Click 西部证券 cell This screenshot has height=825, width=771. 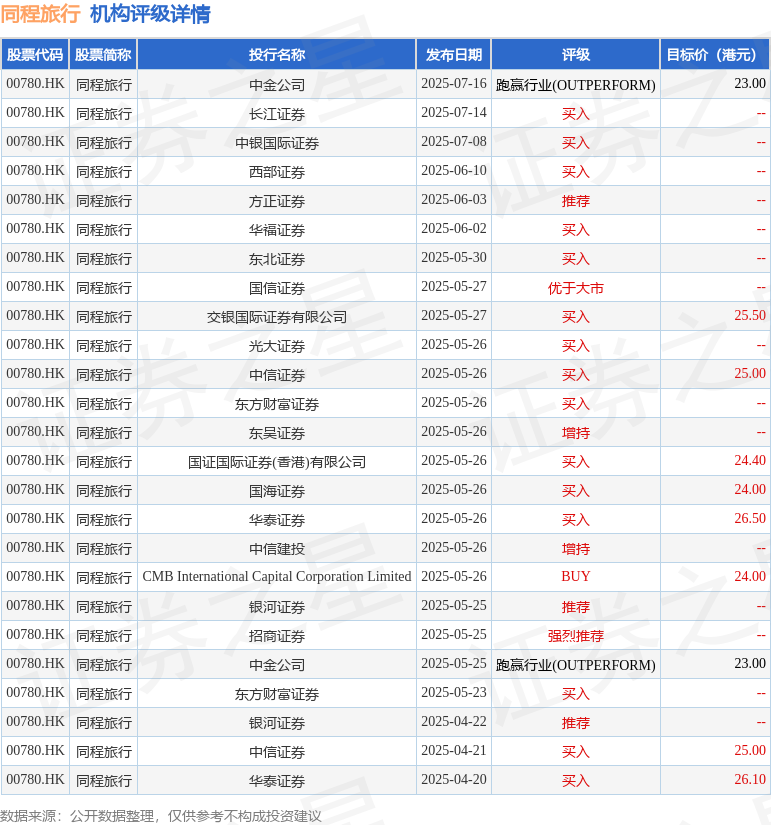pos(277,172)
